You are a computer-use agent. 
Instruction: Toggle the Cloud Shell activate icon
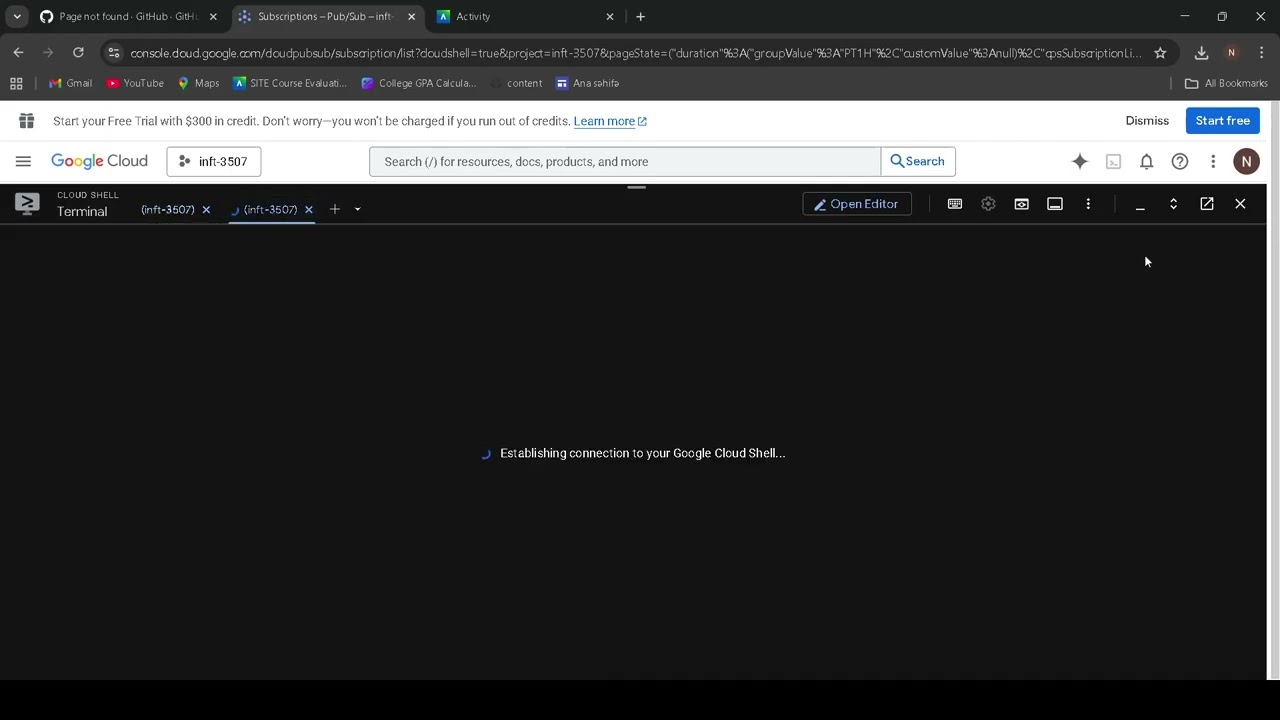point(1113,161)
